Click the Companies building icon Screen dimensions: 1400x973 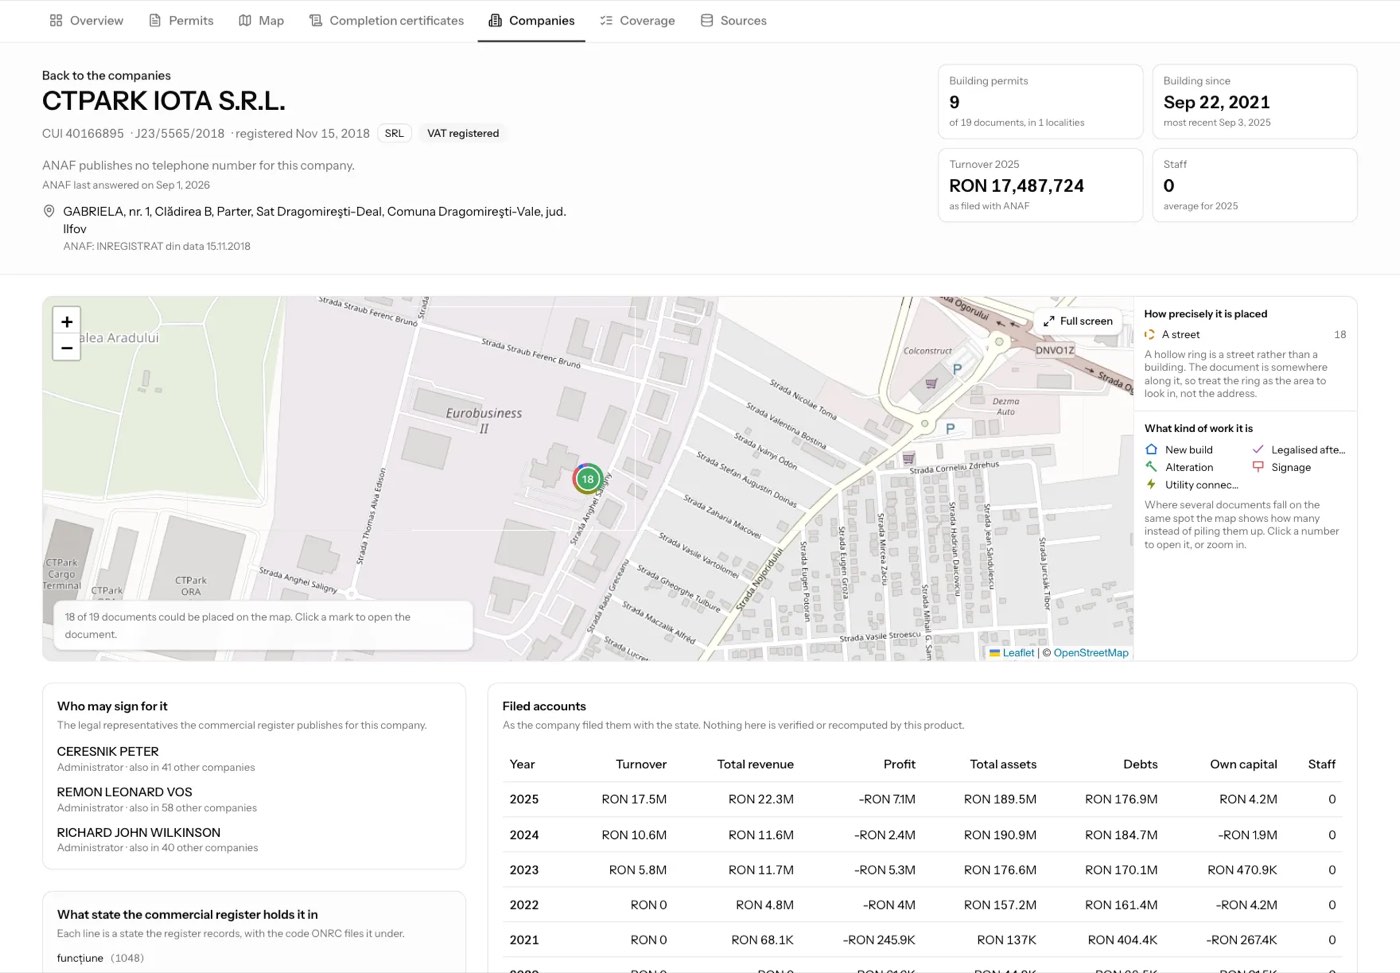(495, 20)
